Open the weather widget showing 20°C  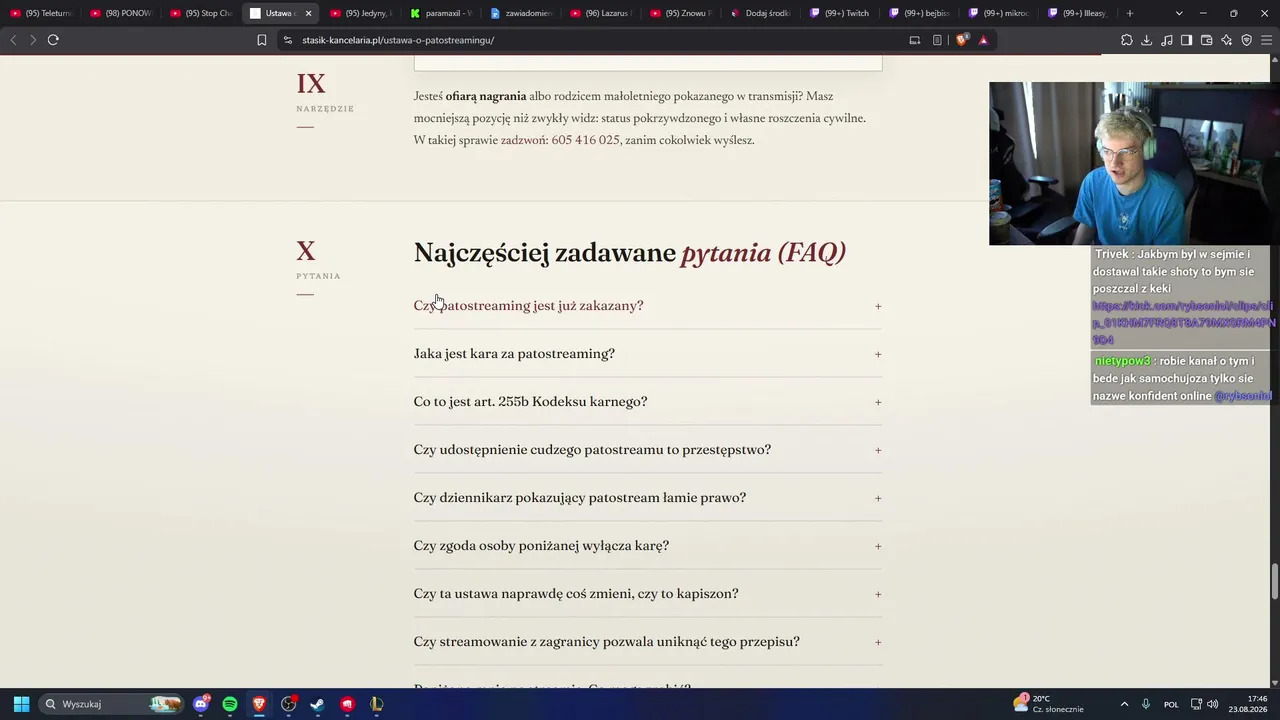point(1049,704)
